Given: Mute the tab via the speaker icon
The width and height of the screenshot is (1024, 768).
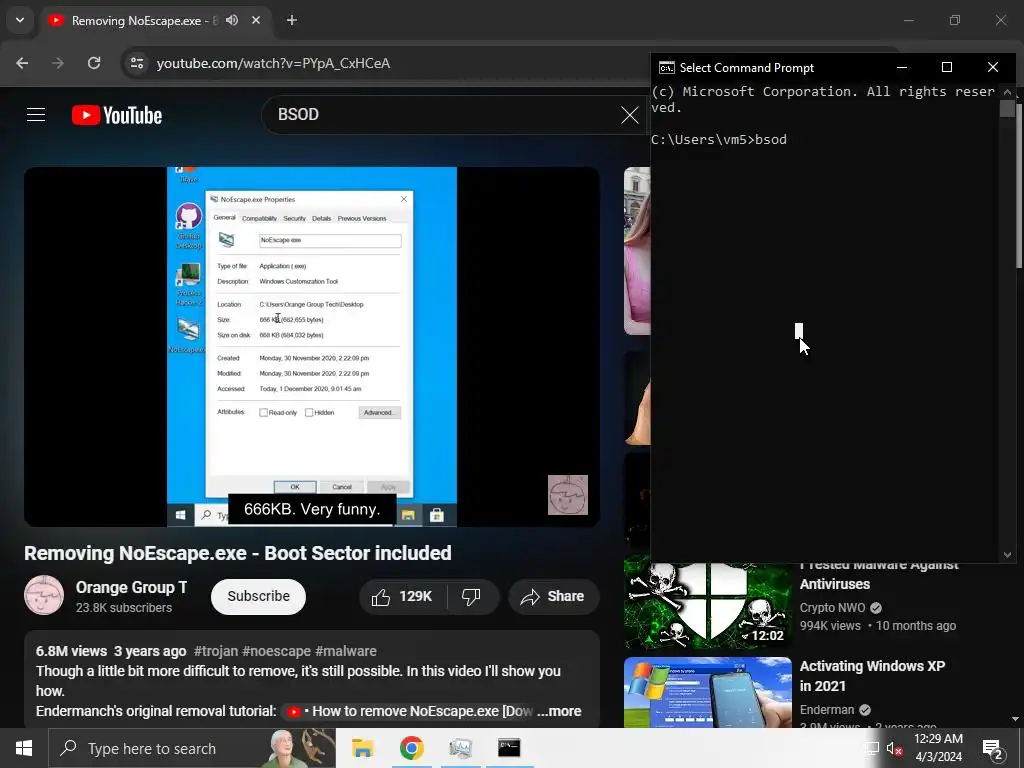Looking at the screenshot, I should tap(232, 20).
